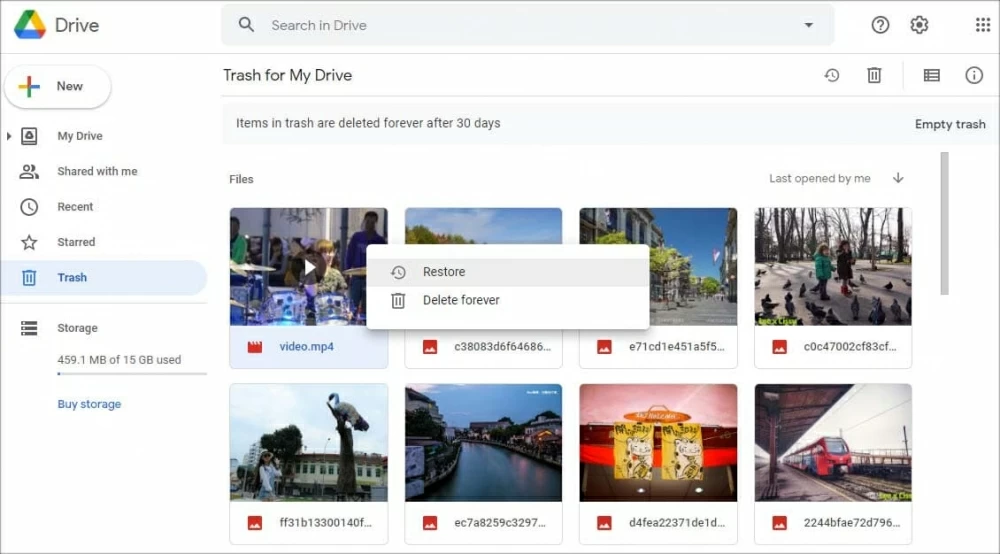
Task: Open Settings gear icon
Action: pos(919,25)
